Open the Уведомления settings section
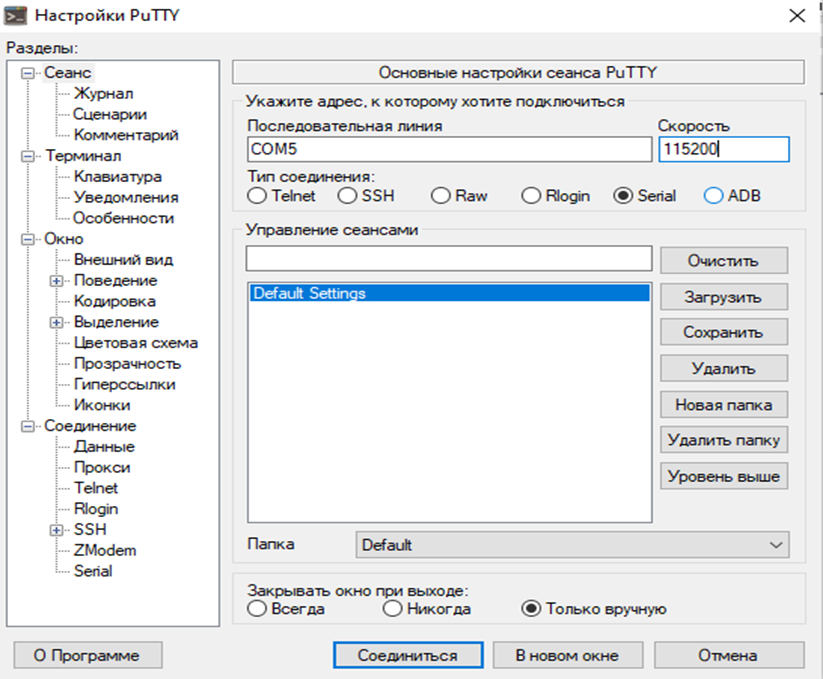This screenshot has width=823, height=679. point(126,197)
